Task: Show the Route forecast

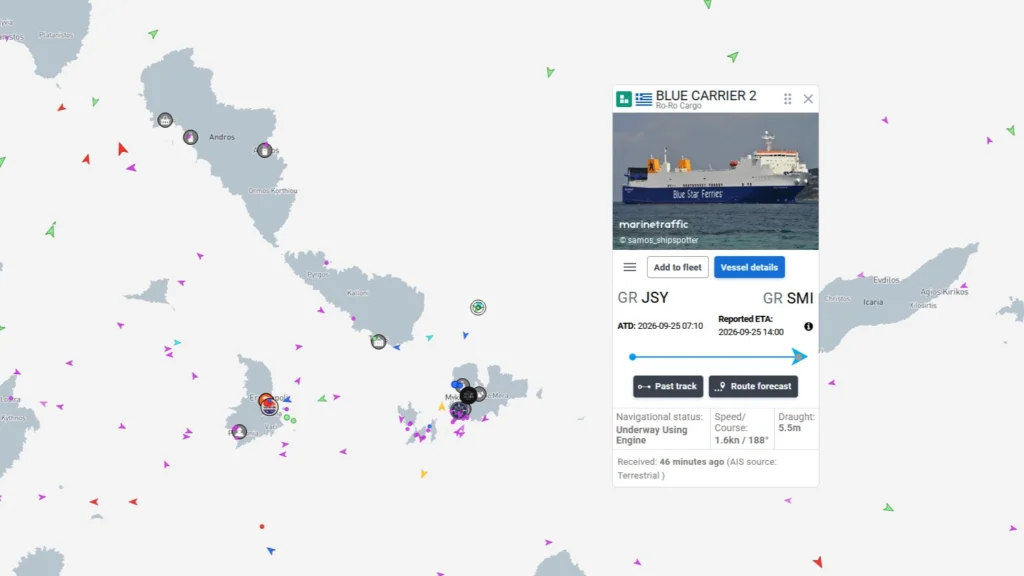Action: [753, 386]
